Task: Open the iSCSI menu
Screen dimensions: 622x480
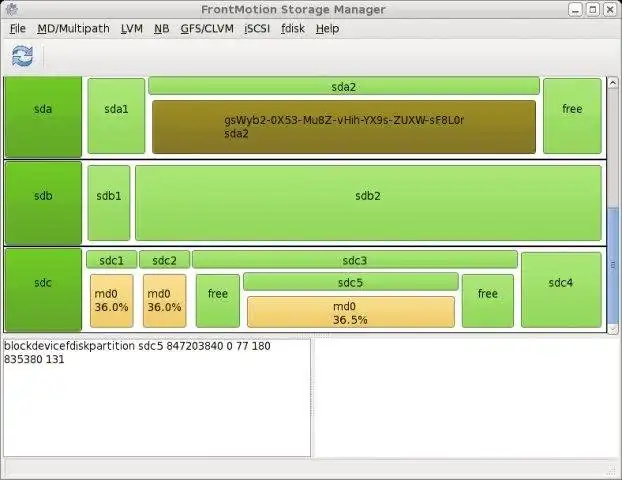Action: coord(257,29)
